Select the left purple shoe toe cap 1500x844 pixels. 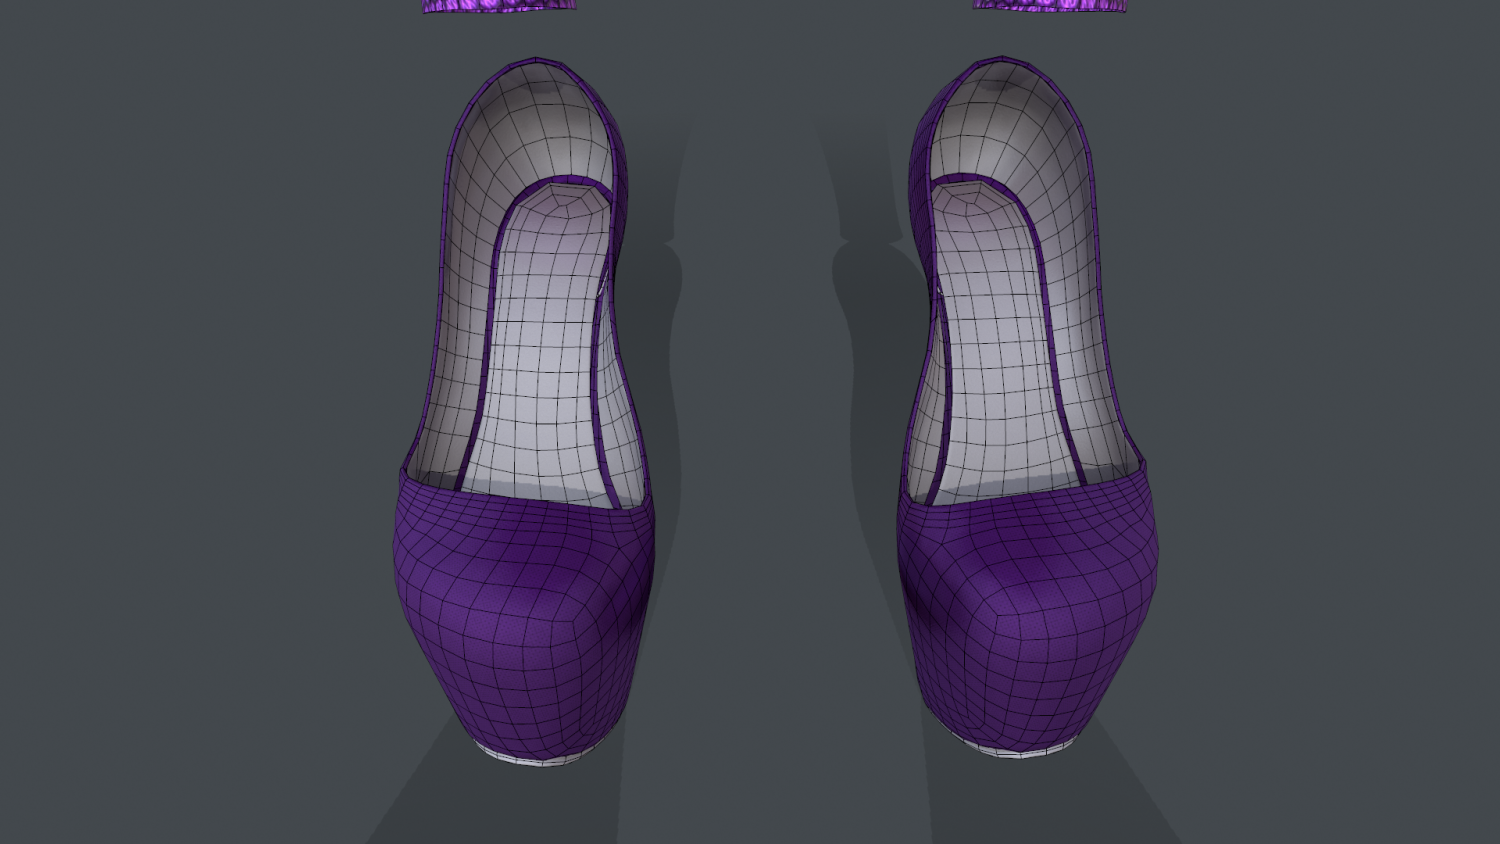point(524,618)
